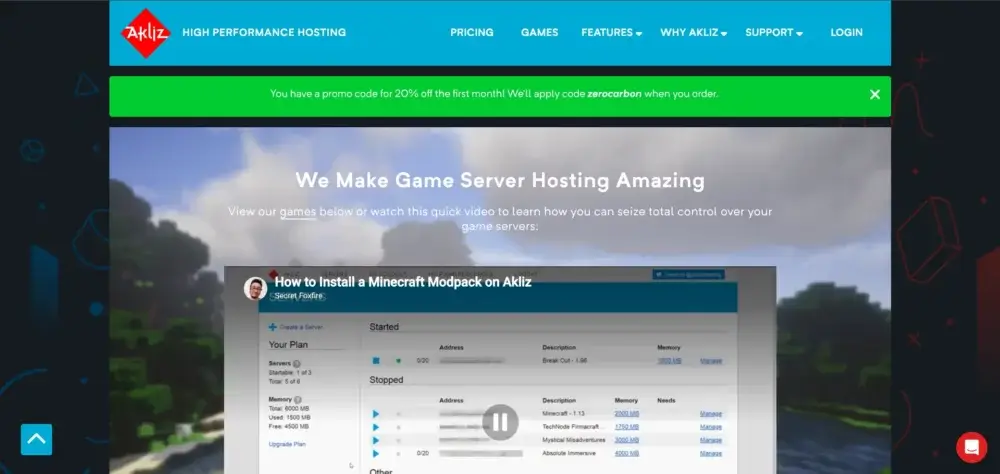Click 'Absolute Immersive' server description
This screenshot has height=474, width=1000.
(569, 454)
